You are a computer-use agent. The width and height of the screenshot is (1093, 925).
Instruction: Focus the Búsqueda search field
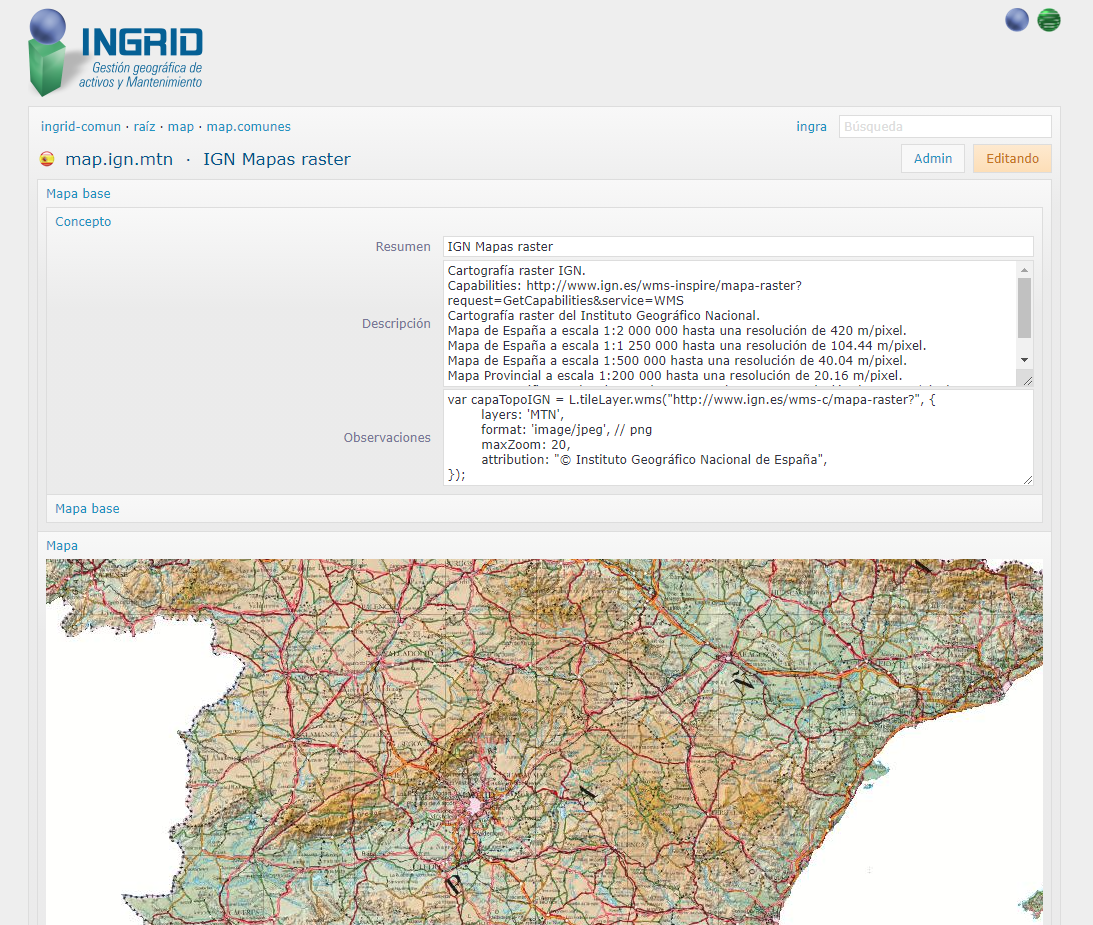(945, 127)
